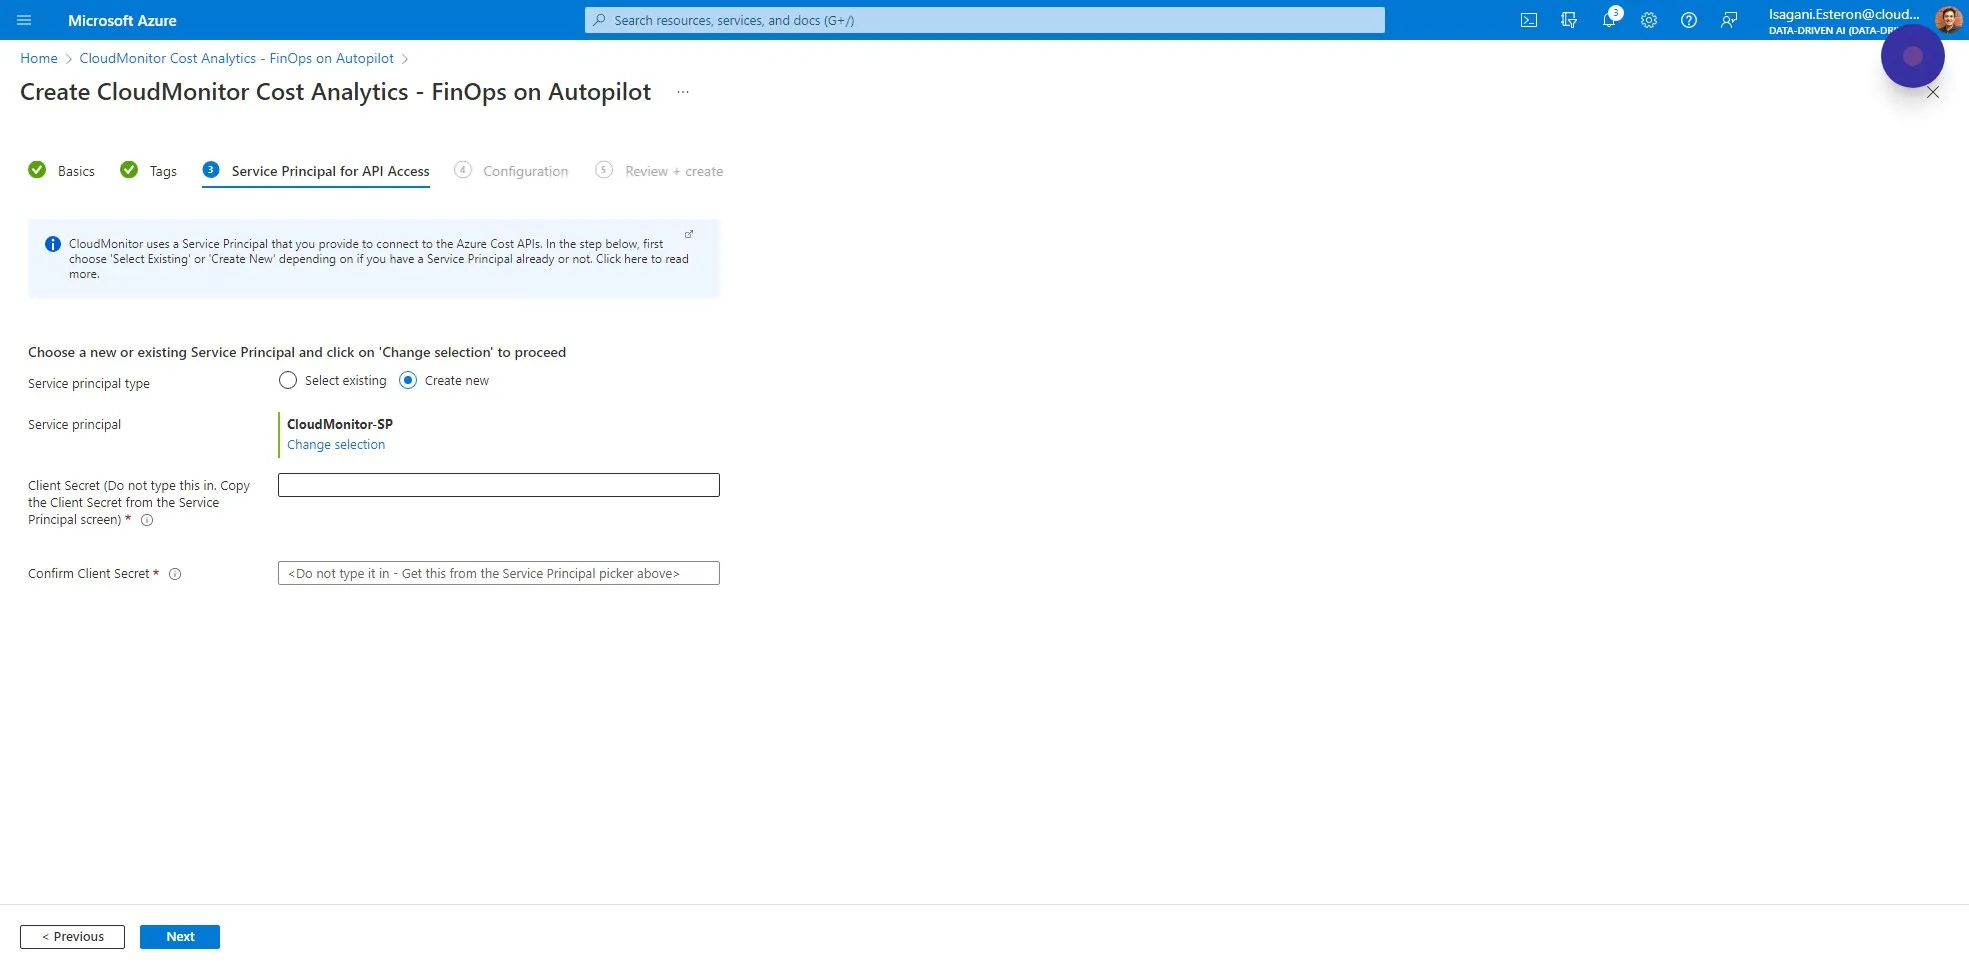
Task: Select the 'Create new' radio button
Action: (408, 380)
